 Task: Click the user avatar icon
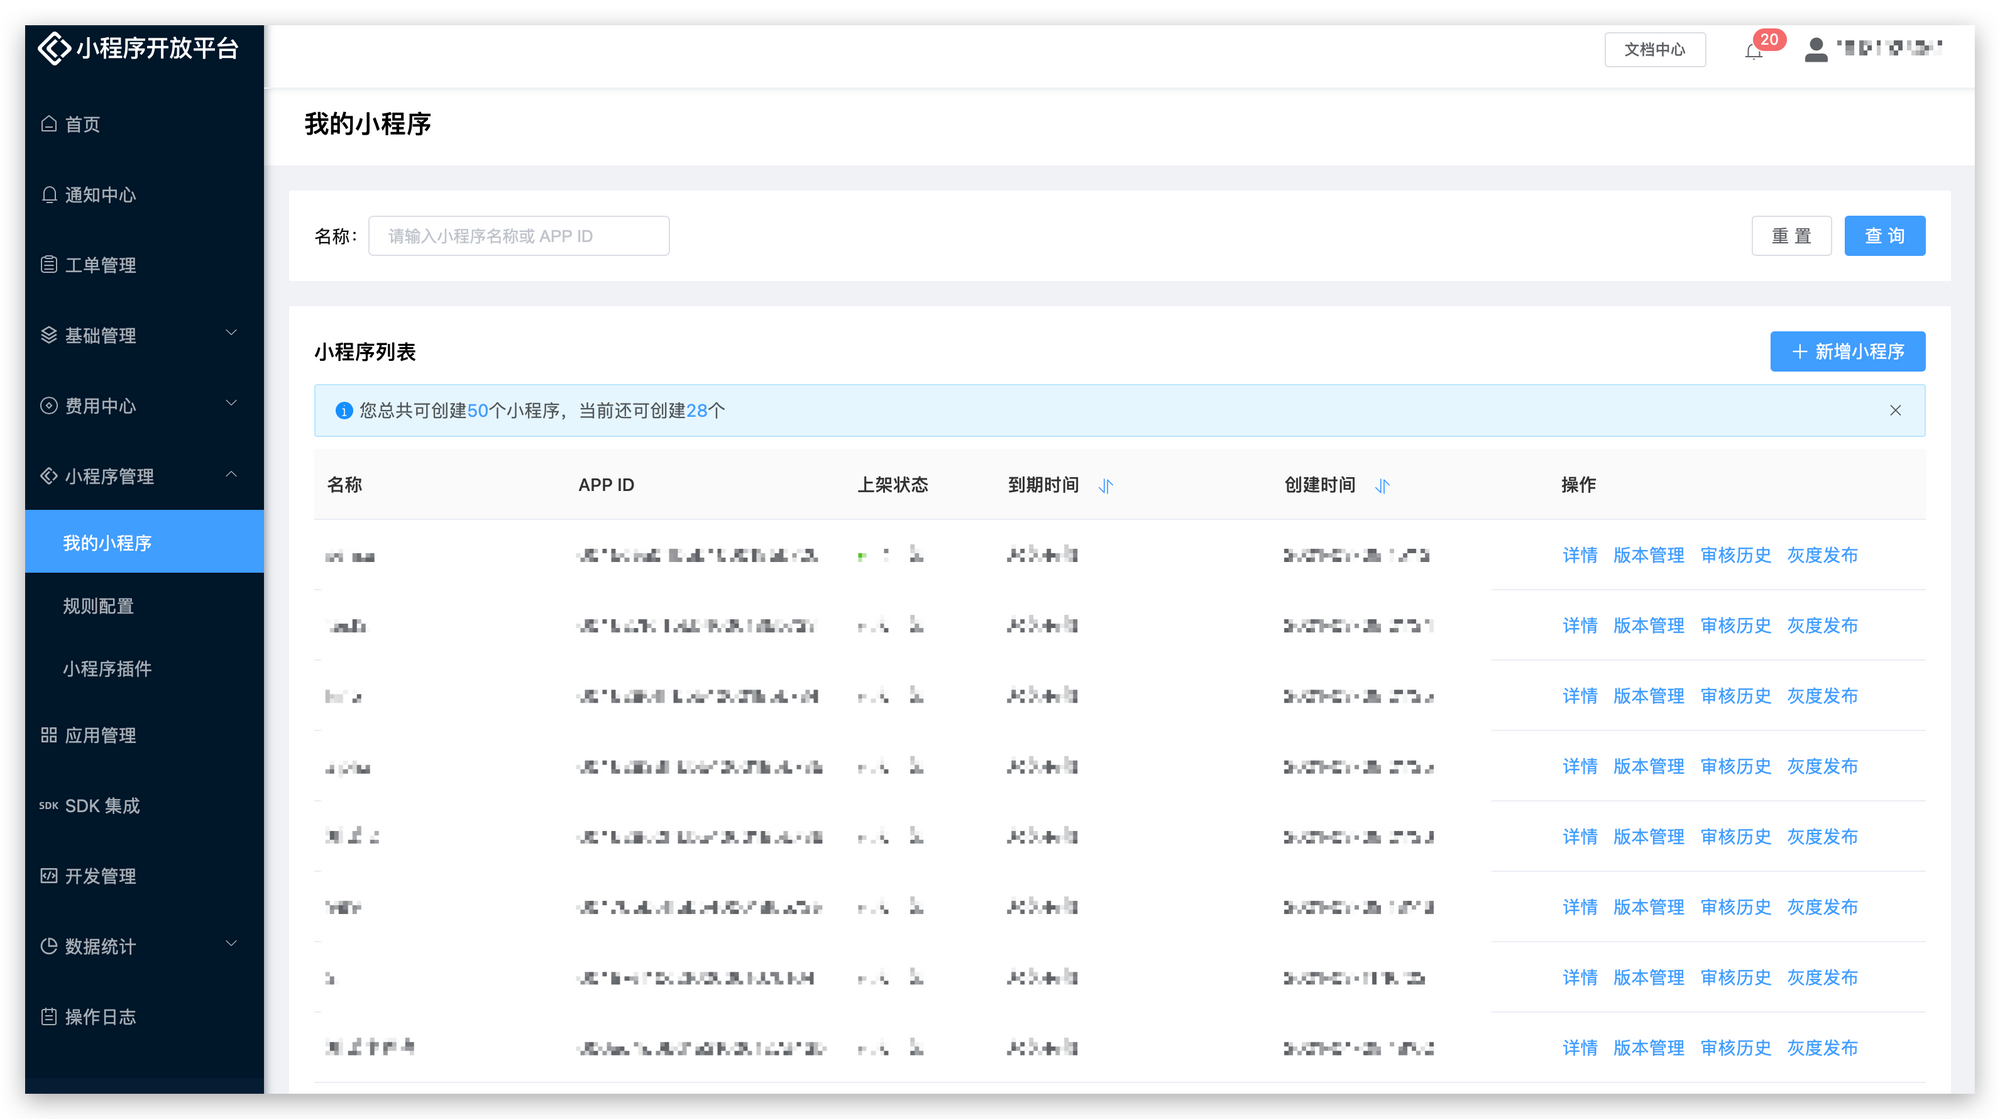point(1816,49)
